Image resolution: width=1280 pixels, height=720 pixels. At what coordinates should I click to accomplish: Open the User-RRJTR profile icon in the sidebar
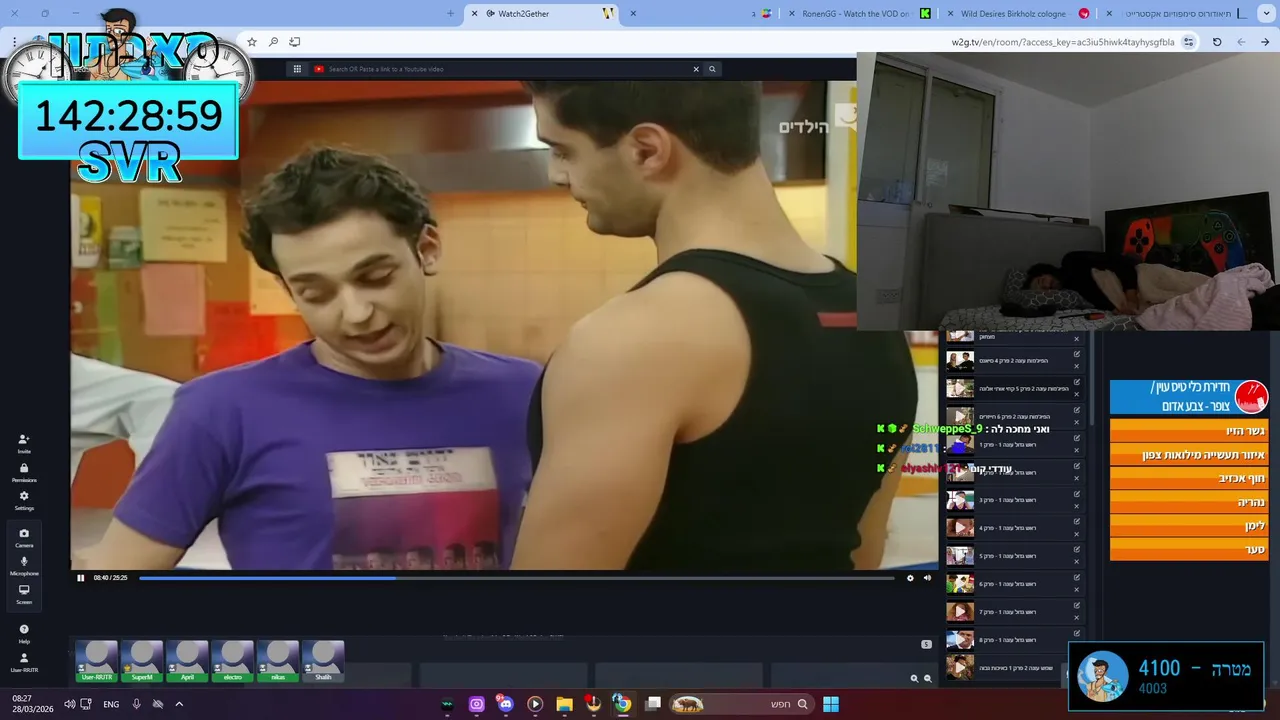tap(24, 662)
